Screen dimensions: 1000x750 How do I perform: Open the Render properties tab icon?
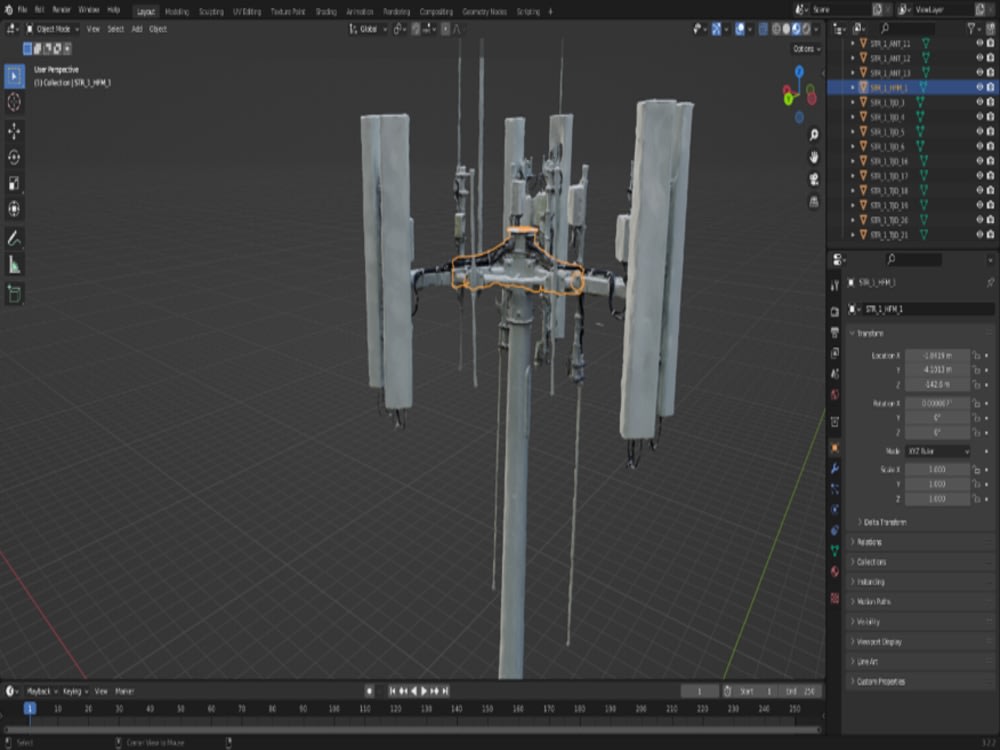[835, 312]
